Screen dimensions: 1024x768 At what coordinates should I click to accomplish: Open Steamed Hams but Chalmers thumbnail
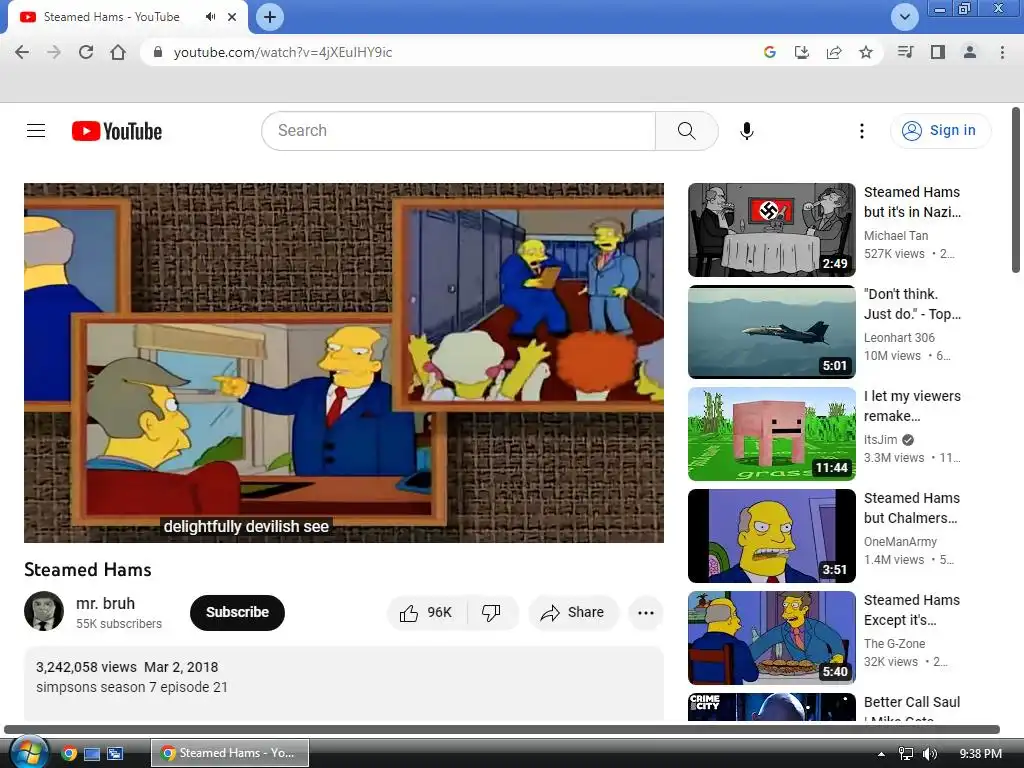(771, 536)
